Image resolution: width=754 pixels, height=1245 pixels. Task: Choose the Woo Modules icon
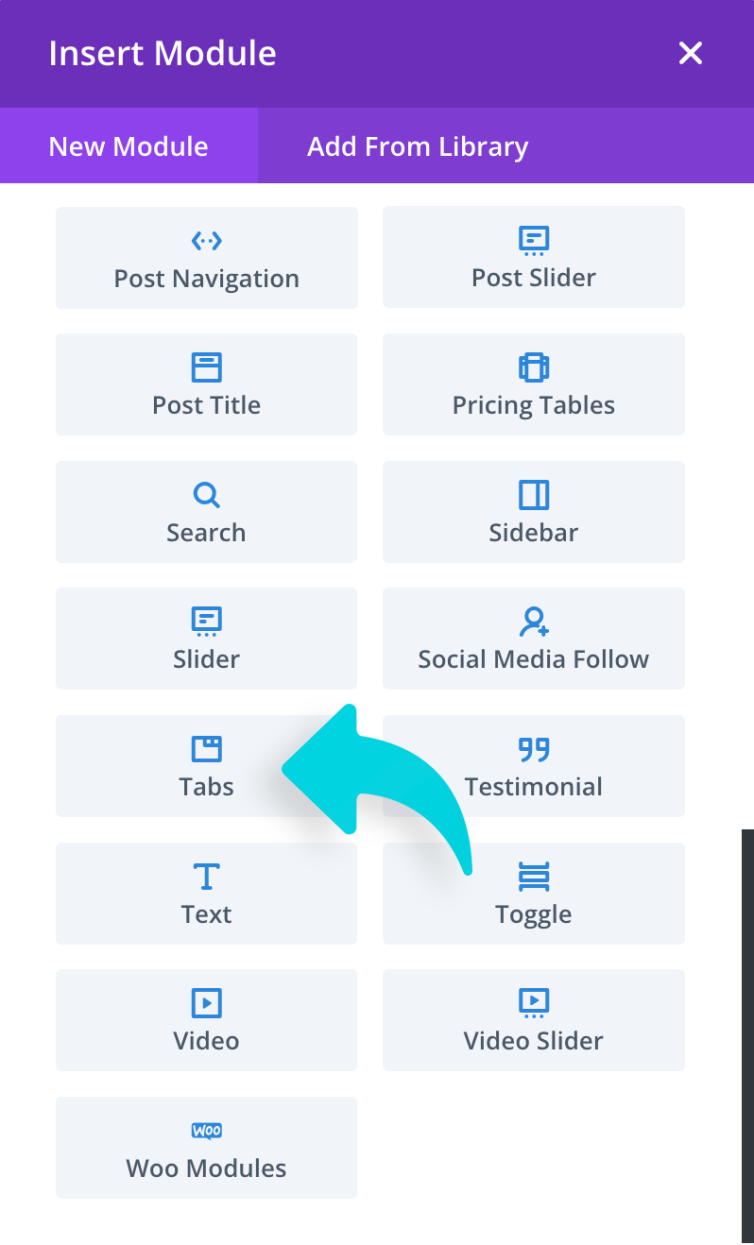(x=206, y=1131)
